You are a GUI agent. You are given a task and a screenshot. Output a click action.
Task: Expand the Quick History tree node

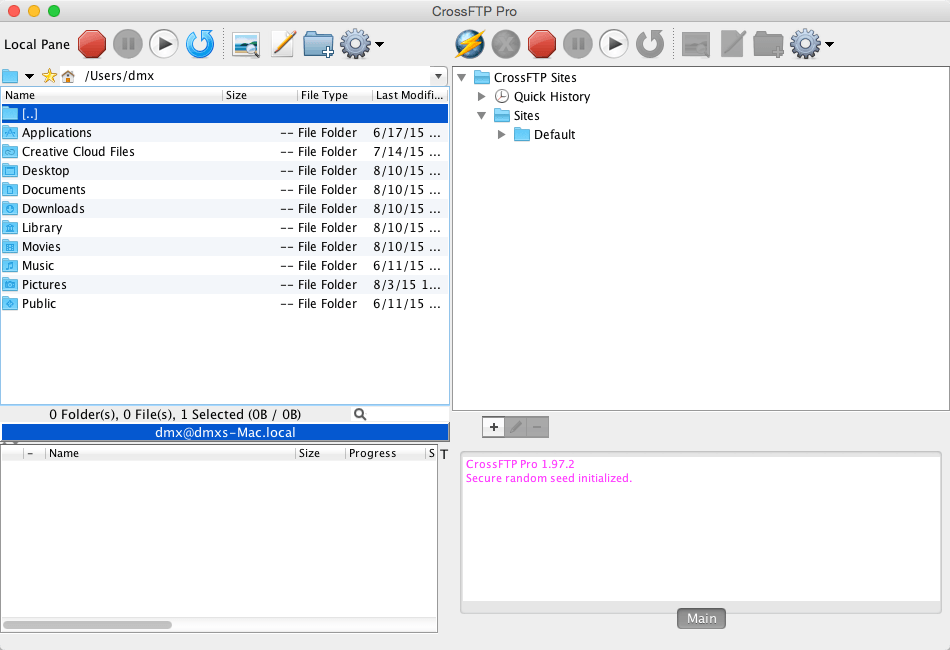pos(482,97)
